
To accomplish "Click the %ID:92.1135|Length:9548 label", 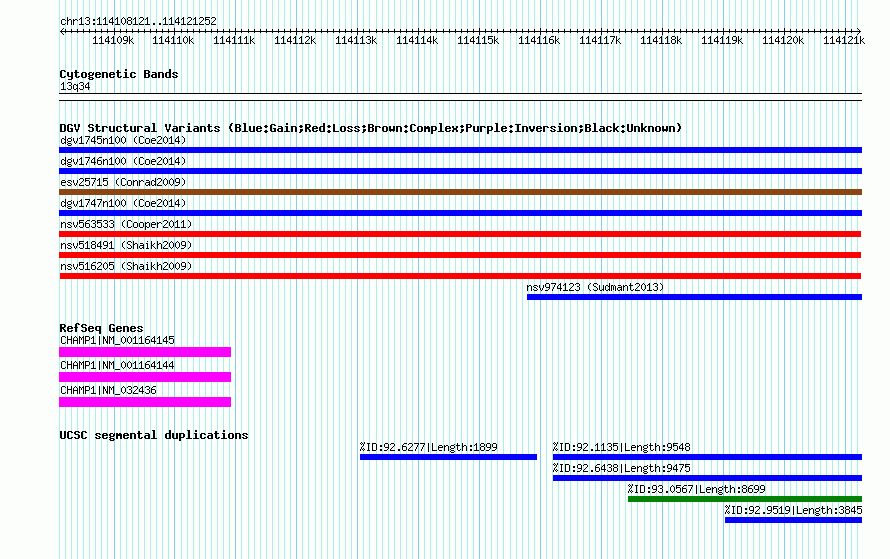I will point(622,447).
